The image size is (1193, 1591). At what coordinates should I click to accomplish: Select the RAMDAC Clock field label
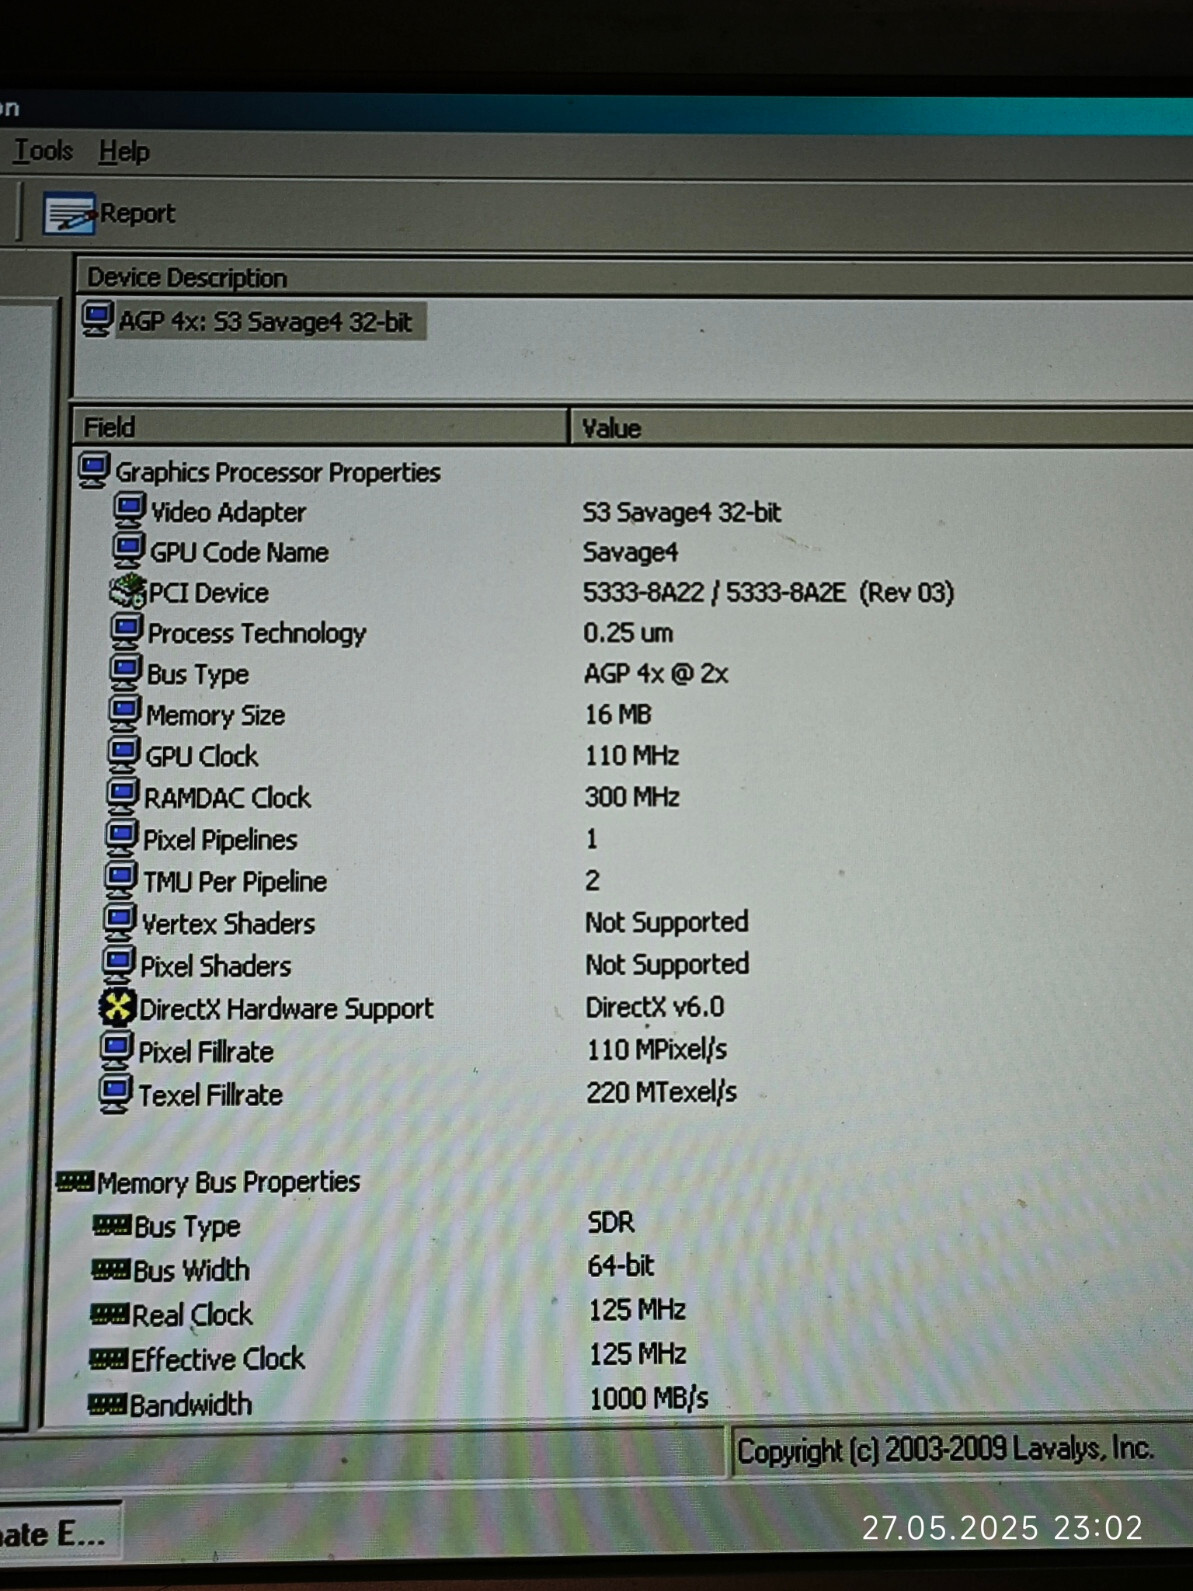pyautogui.click(x=227, y=798)
